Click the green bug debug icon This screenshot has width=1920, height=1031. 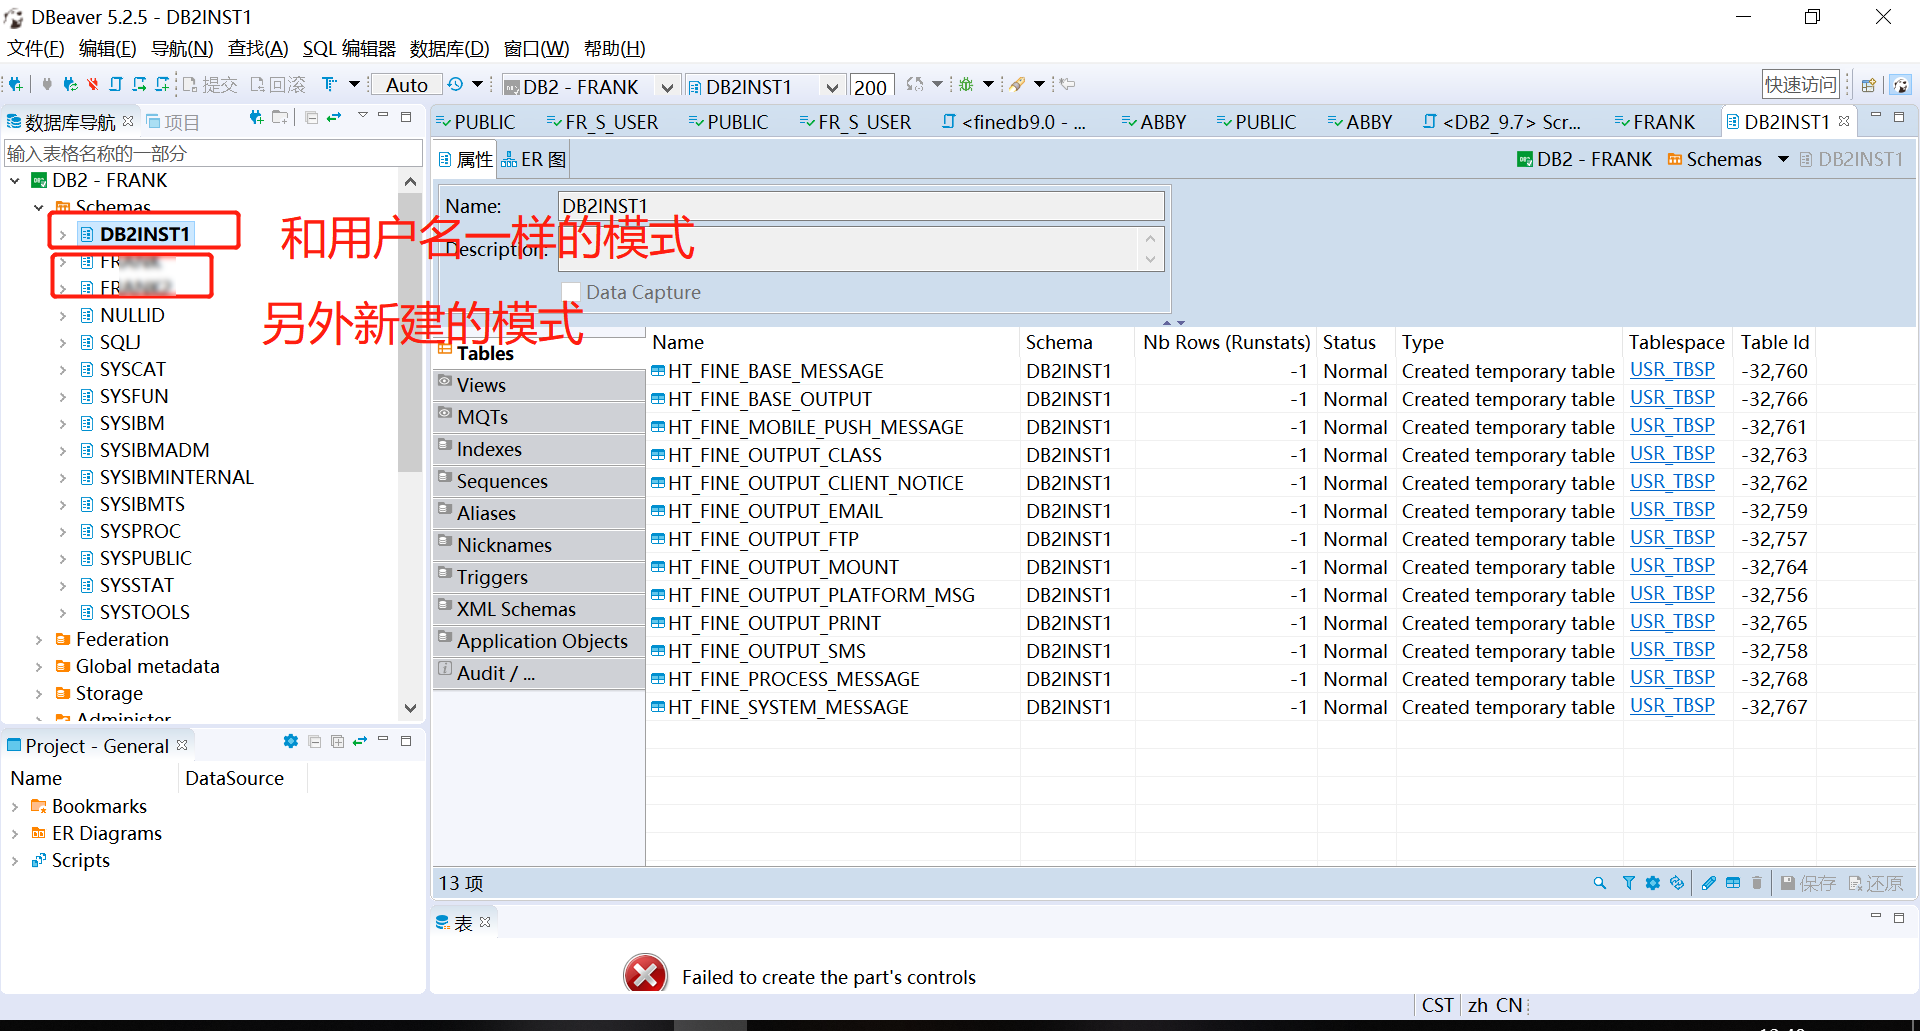point(966,85)
